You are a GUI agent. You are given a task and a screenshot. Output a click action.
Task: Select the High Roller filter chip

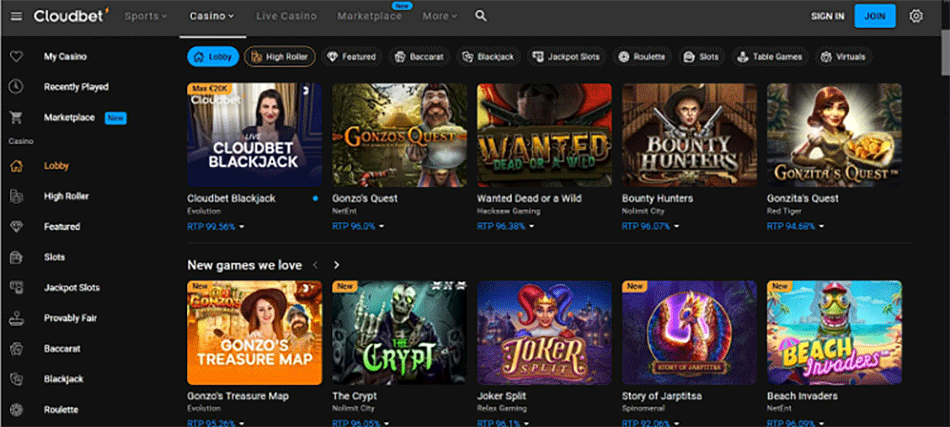[x=280, y=57]
